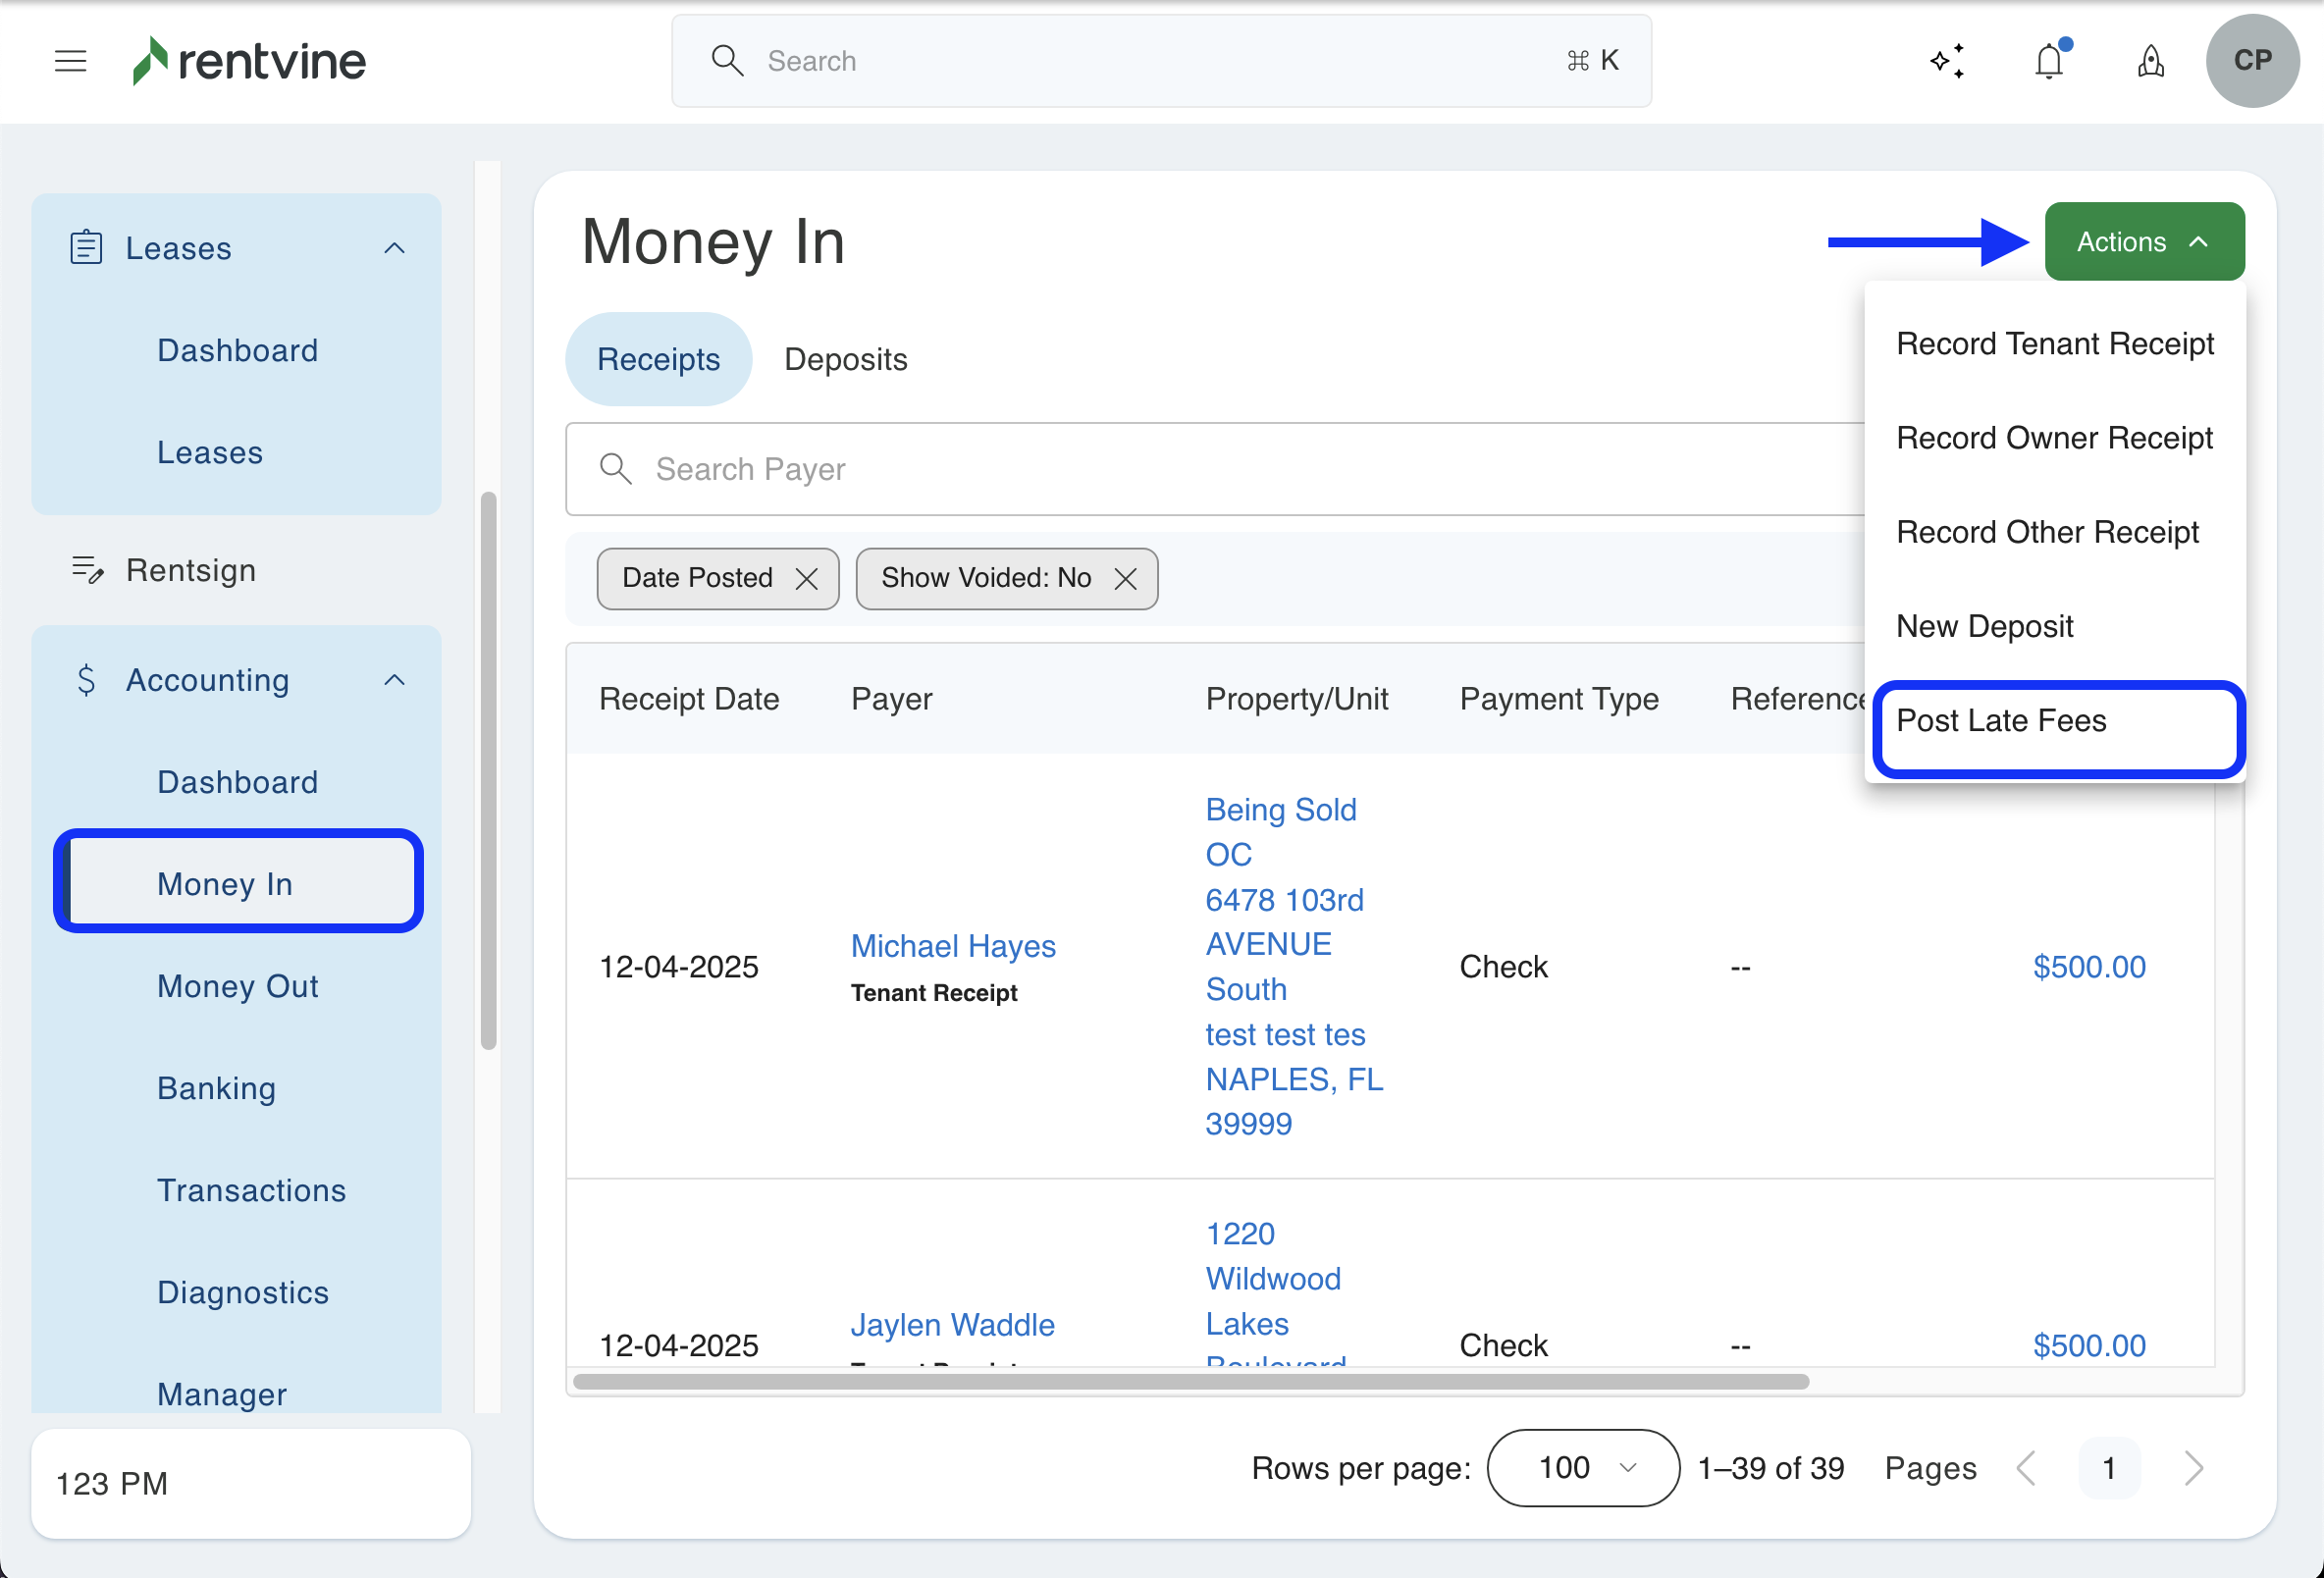Toggle the green Actions dropdown
2324x1578 pixels.
pos(2143,242)
